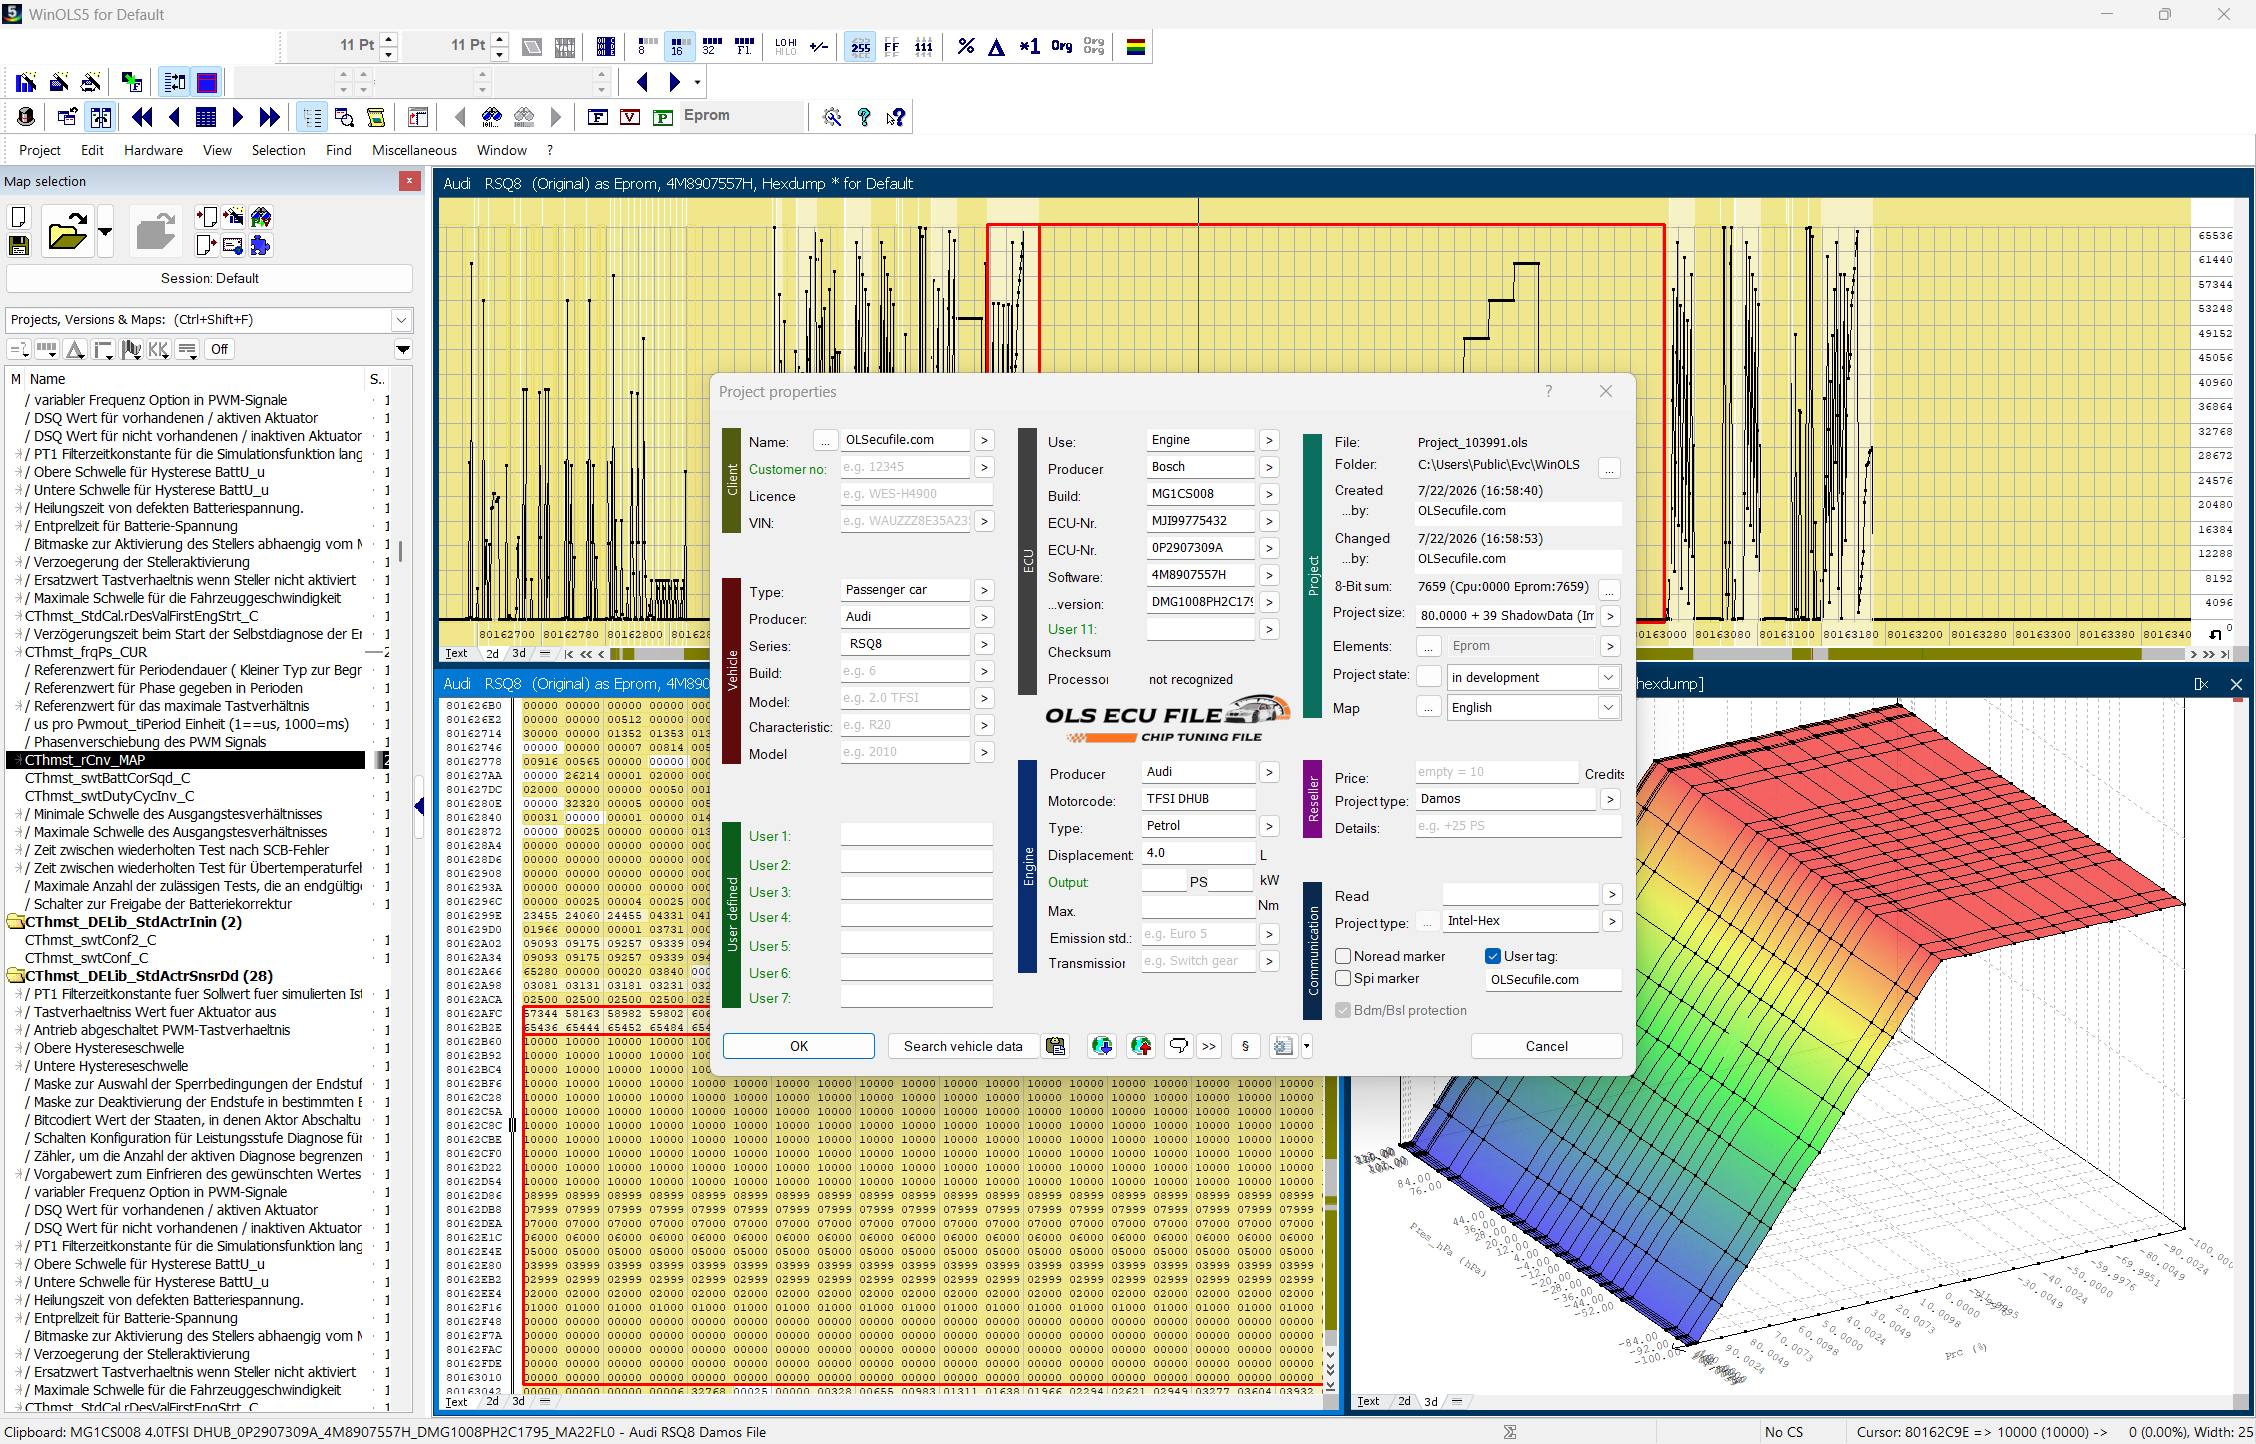Click the Session: Default button
Viewport: 2256px width, 1444px height.
(x=209, y=278)
